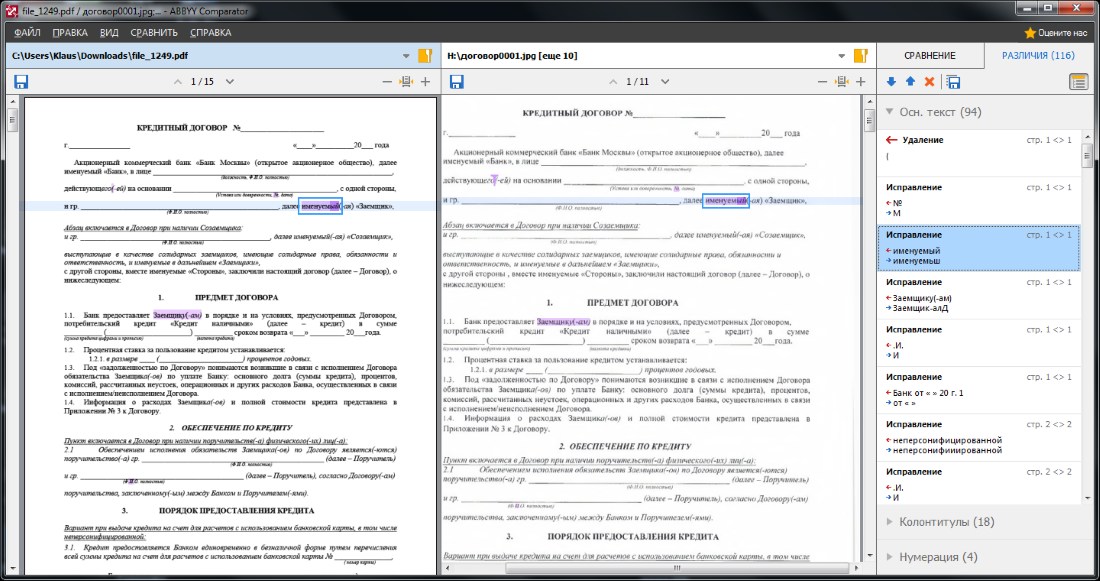
Task: Expand the Нумерация (4) group
Action: pos(890,557)
